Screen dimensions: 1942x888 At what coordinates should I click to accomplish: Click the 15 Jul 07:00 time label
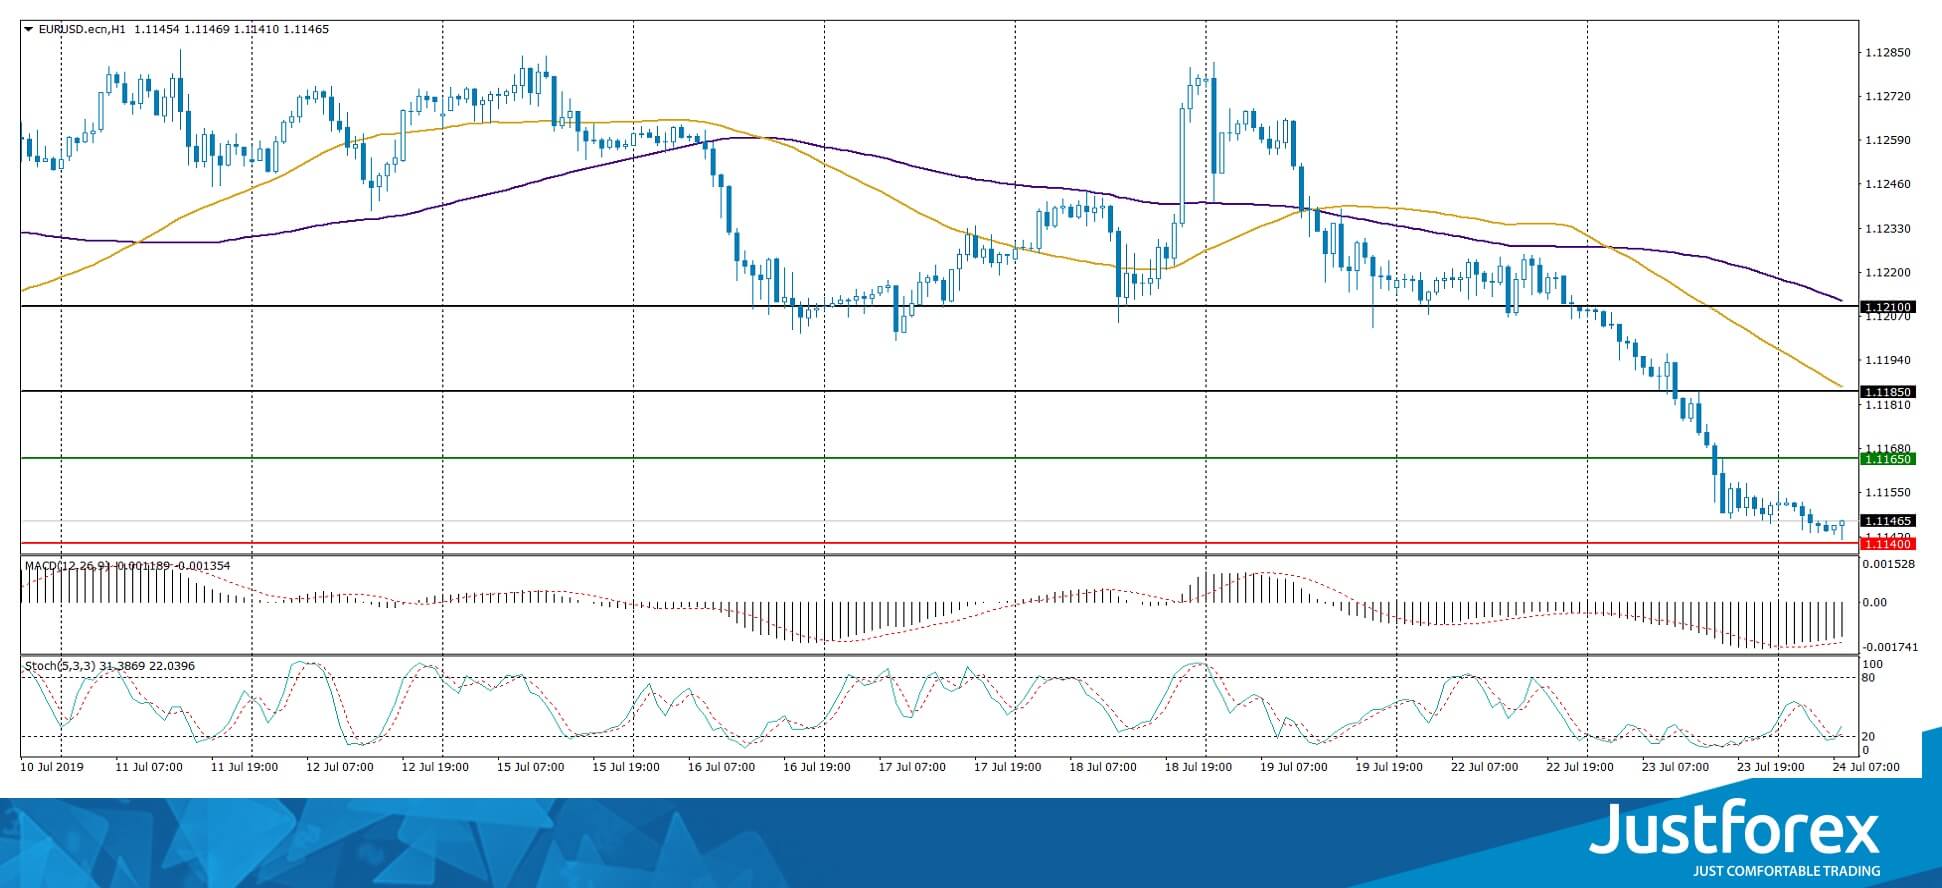point(530,767)
